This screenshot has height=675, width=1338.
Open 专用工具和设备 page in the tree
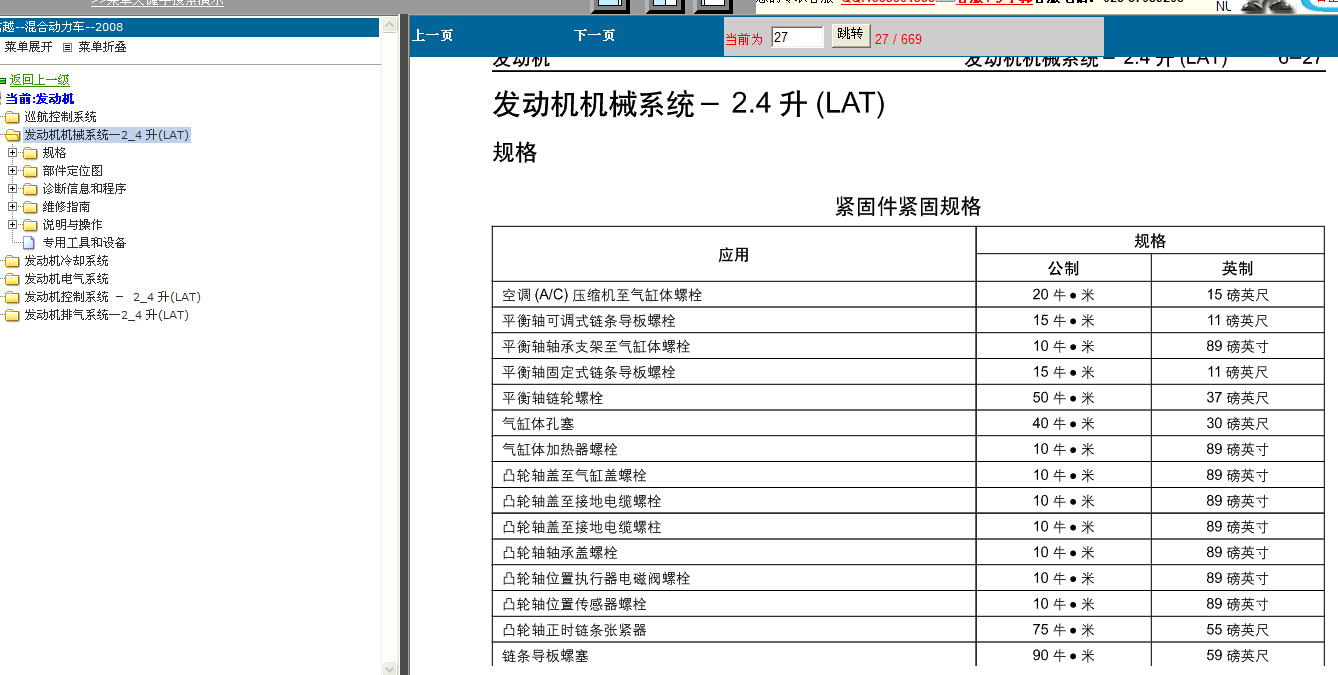[84, 243]
